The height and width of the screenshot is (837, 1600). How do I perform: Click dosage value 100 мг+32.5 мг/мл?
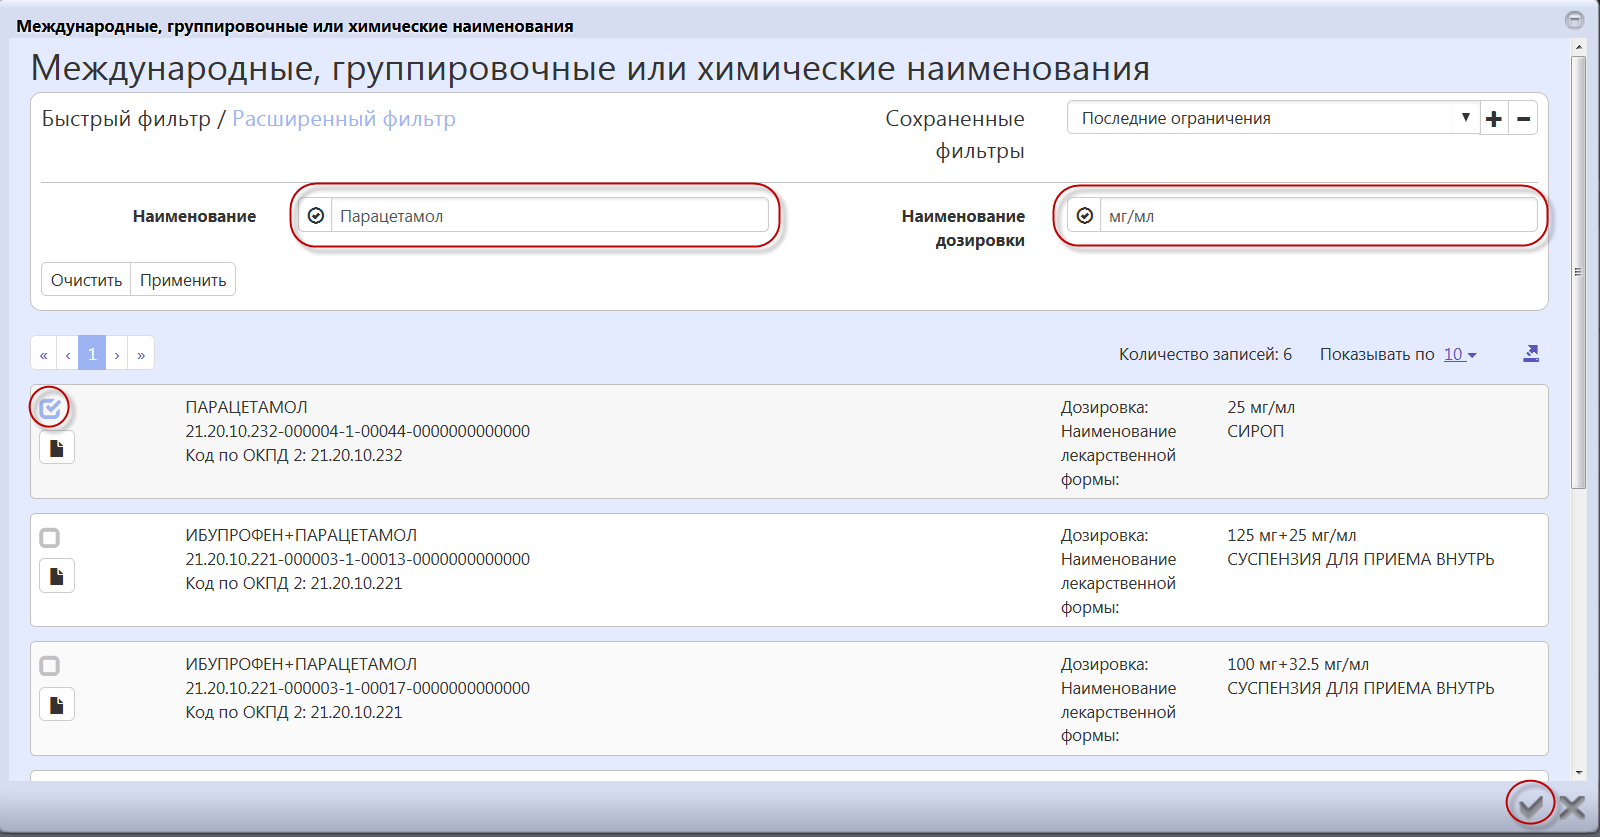point(1298,664)
